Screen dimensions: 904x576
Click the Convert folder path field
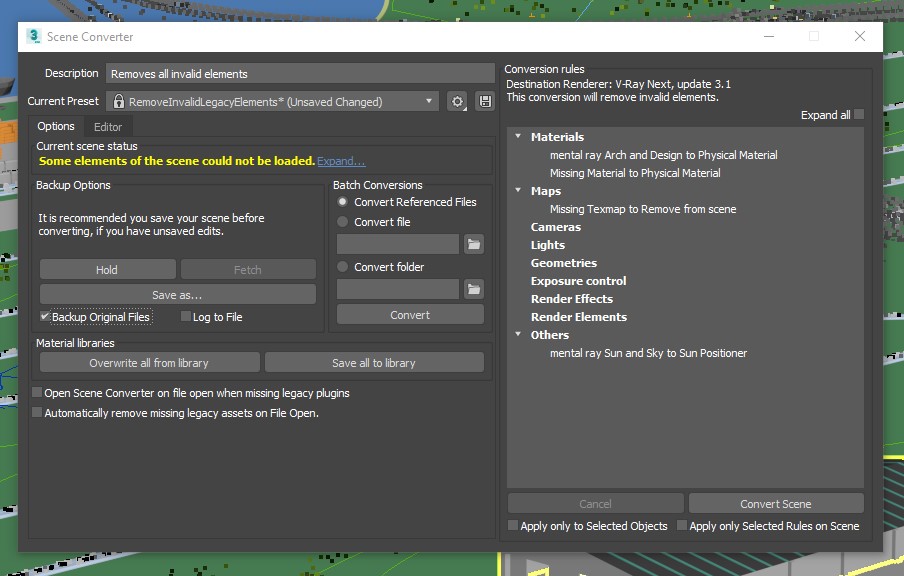point(398,289)
